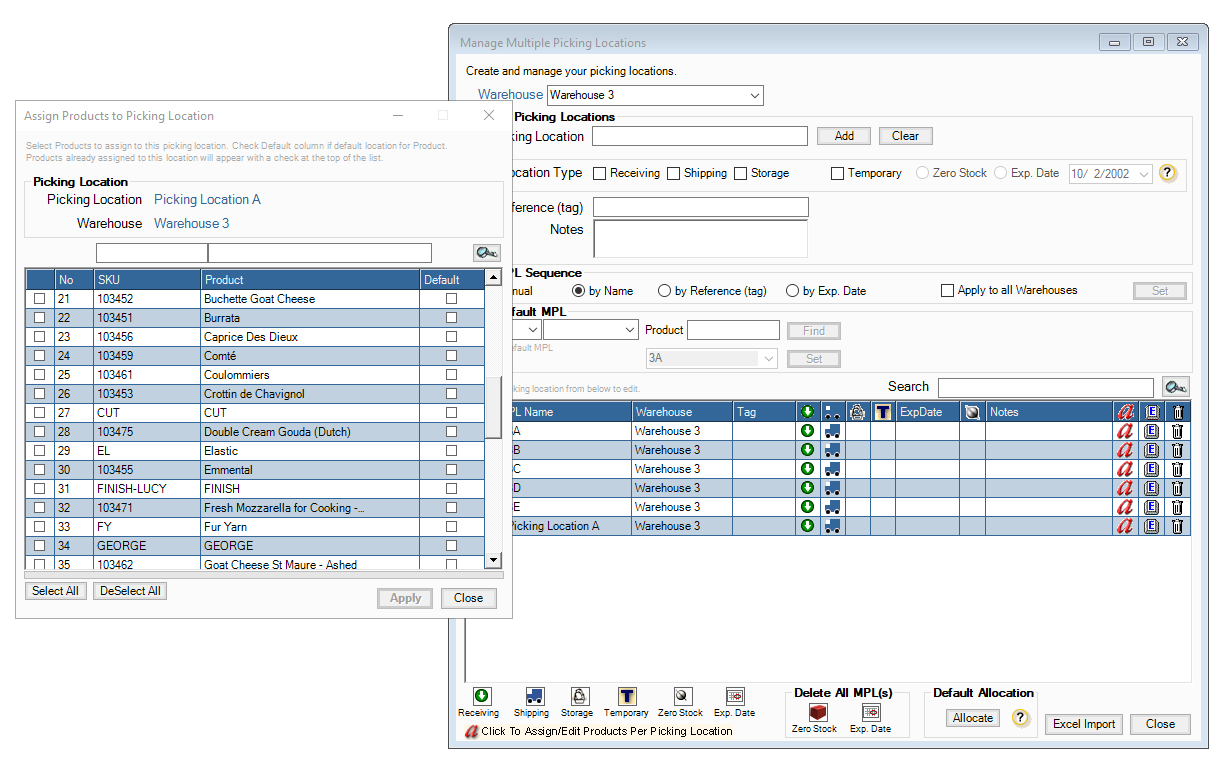Tick the row checkbox for Burrata
Image resolution: width=1229 pixels, height=771 pixels.
click(x=40, y=318)
